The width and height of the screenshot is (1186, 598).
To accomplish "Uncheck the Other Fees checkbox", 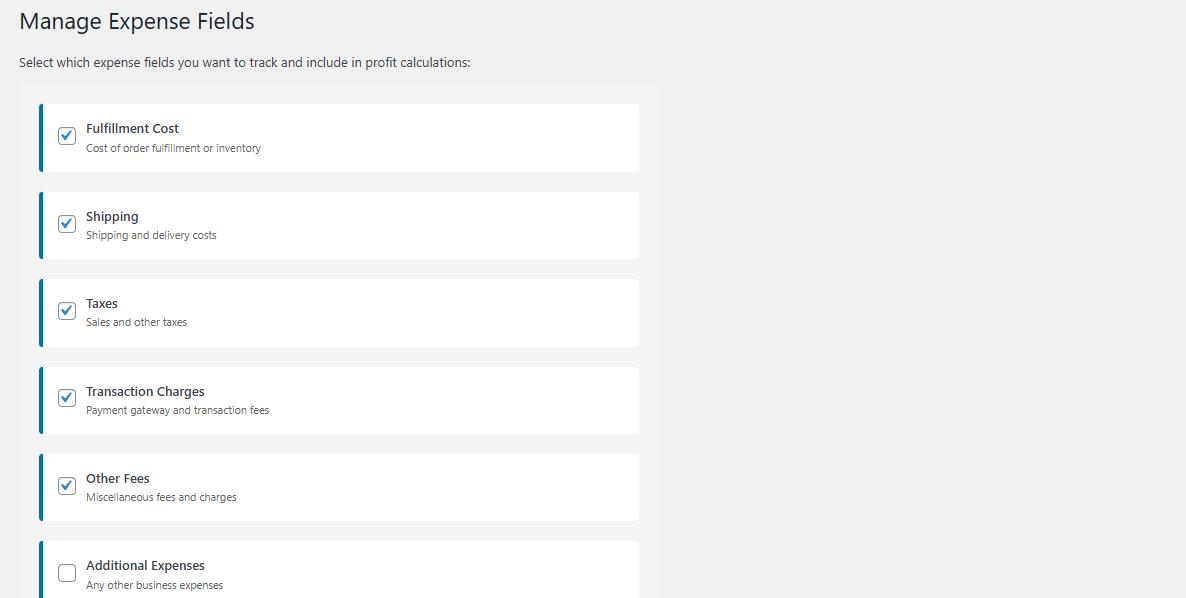I will coord(66,485).
